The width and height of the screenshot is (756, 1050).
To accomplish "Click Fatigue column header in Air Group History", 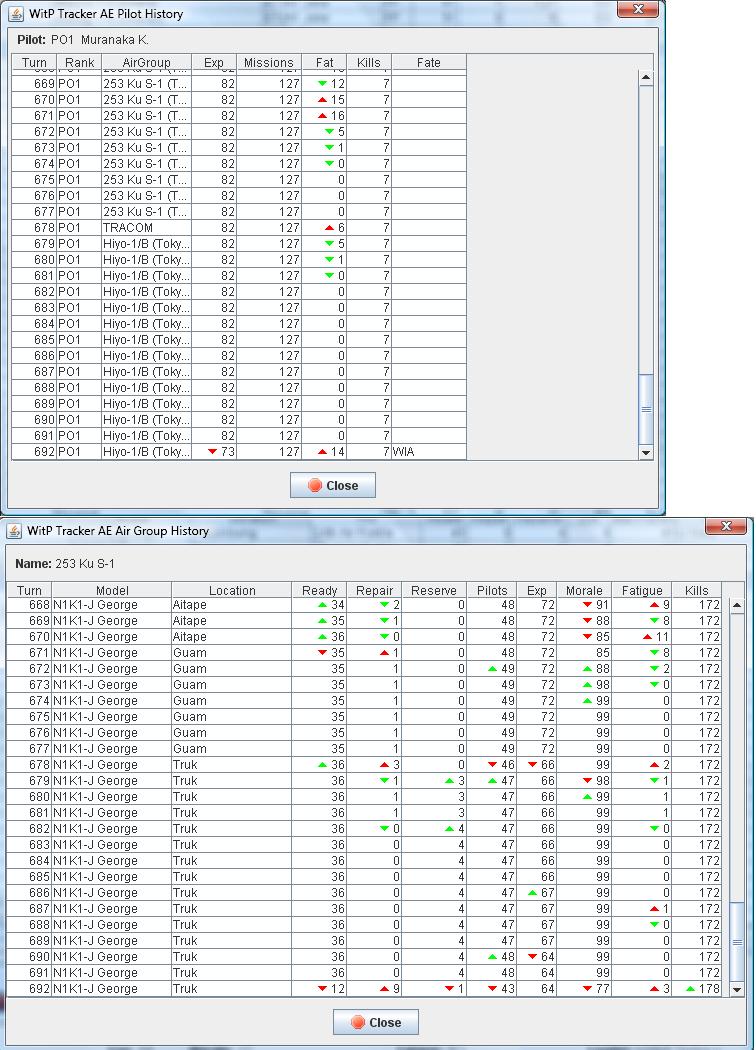I will 641,590.
